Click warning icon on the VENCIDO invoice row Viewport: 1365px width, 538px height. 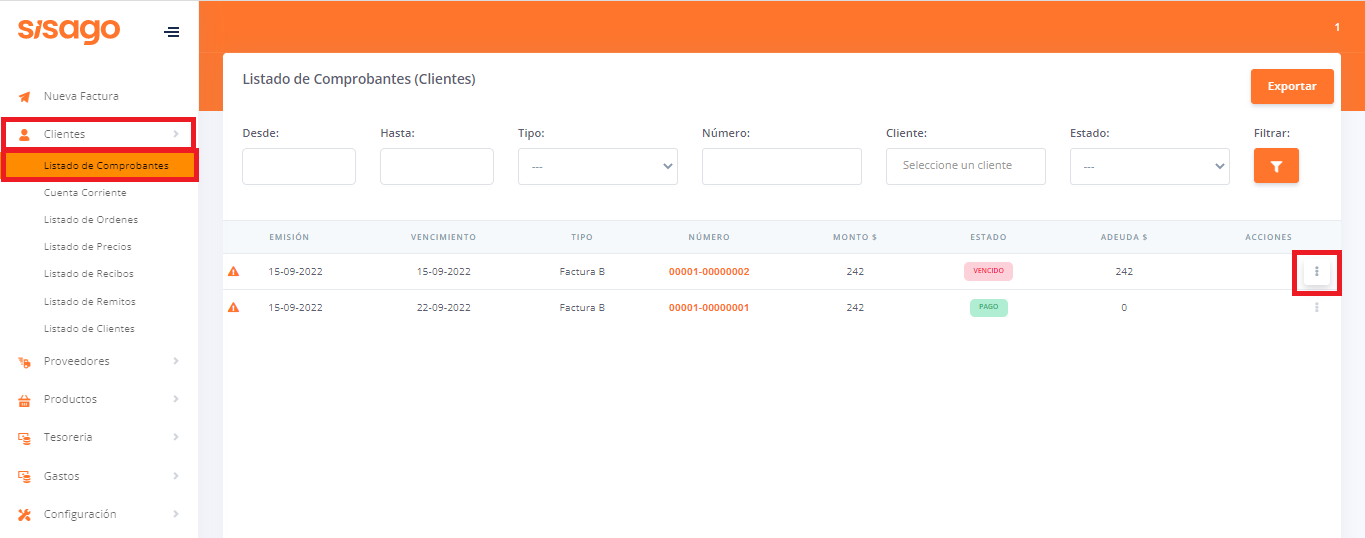point(234,272)
